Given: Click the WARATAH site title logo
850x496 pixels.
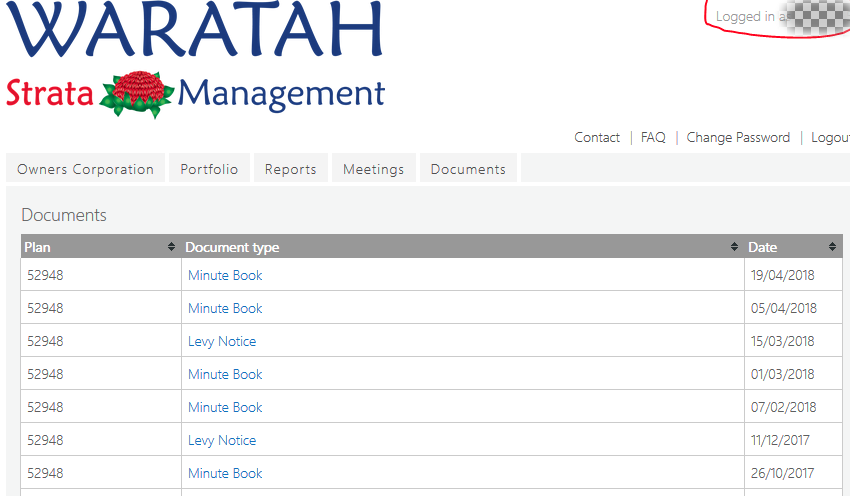Looking at the screenshot, I should click(195, 29).
